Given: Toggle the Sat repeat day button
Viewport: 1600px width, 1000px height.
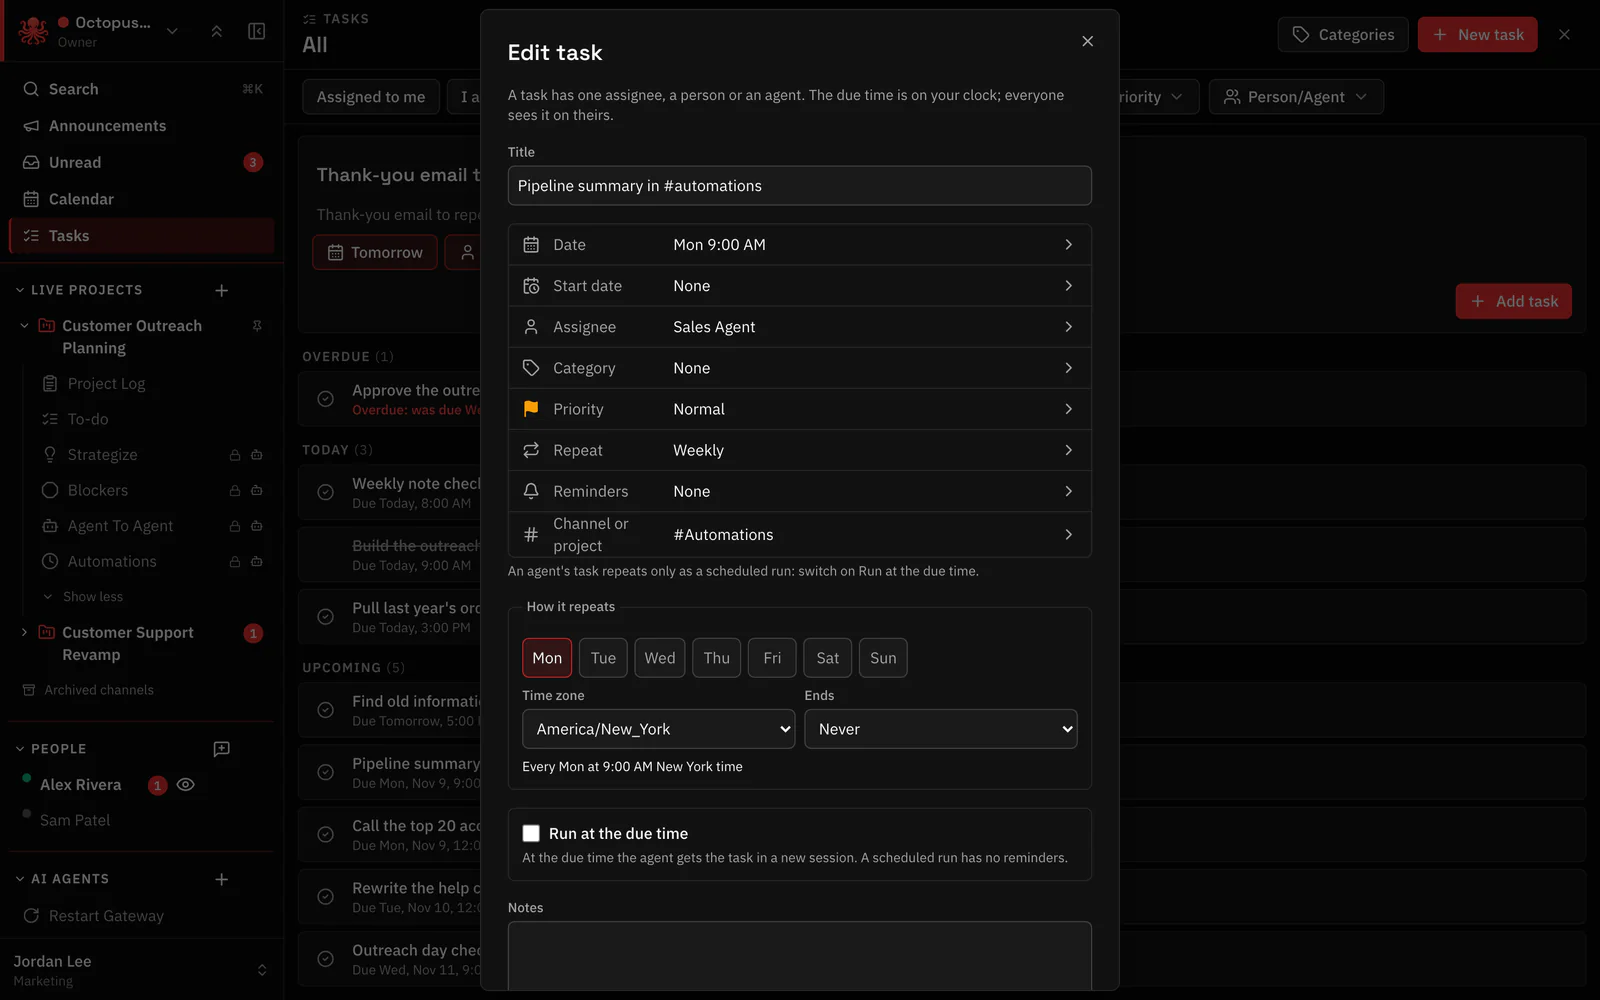Looking at the screenshot, I should coord(828,658).
